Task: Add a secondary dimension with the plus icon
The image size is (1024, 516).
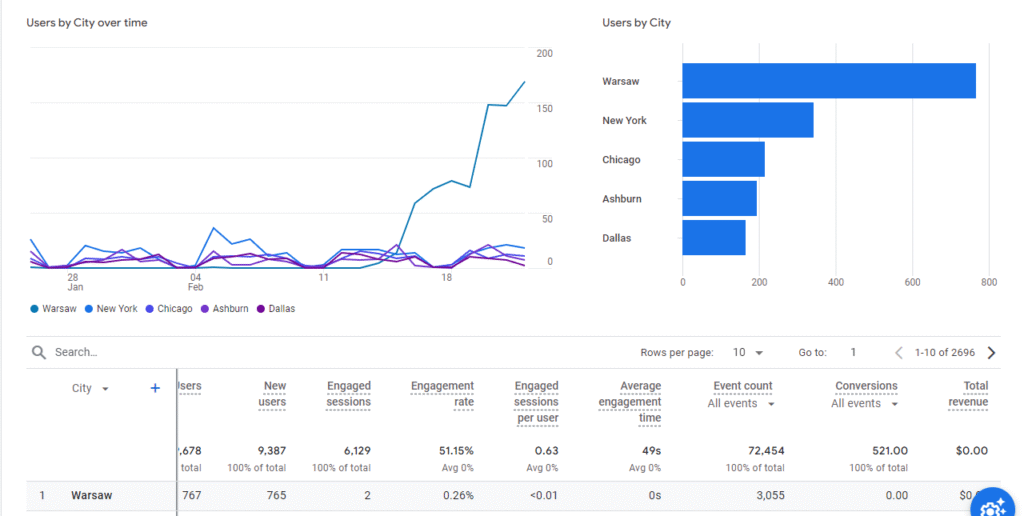Action: click(x=155, y=388)
